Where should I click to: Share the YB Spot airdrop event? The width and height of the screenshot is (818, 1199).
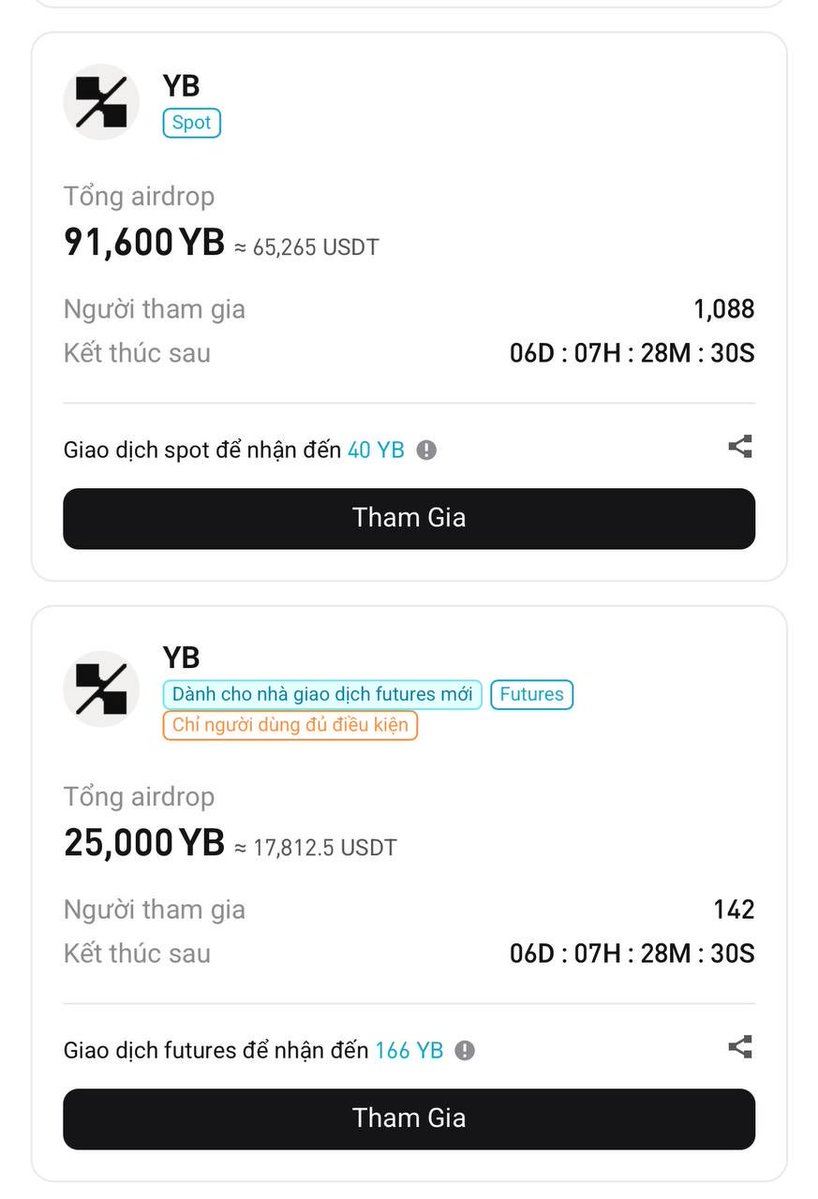pos(740,447)
